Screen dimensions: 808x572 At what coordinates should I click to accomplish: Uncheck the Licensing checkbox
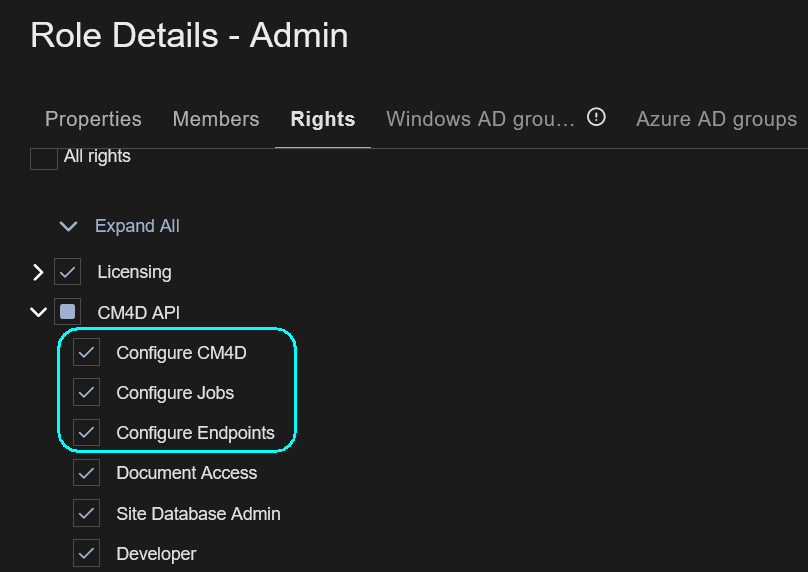pos(68,272)
